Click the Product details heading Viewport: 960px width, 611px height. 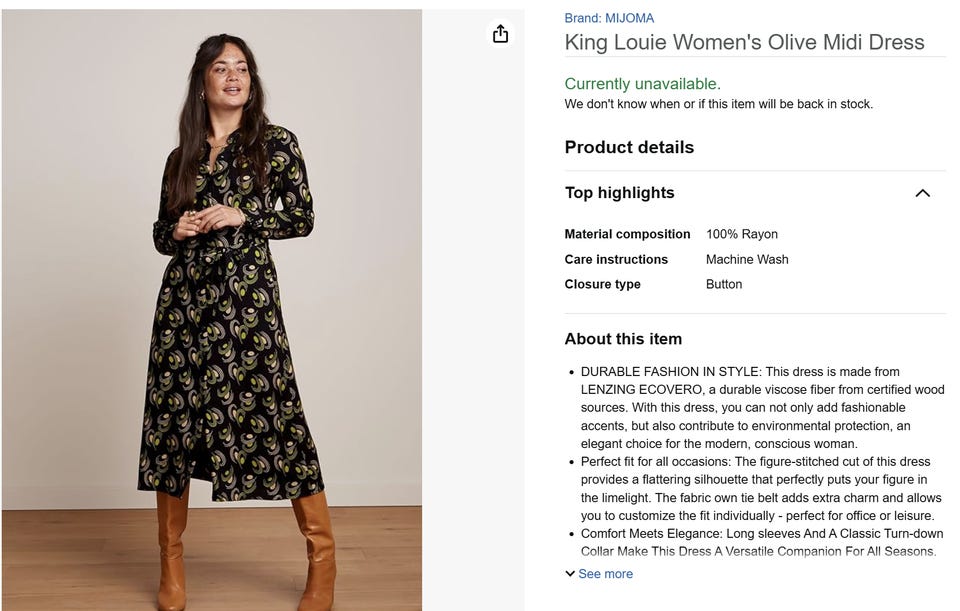pos(629,147)
